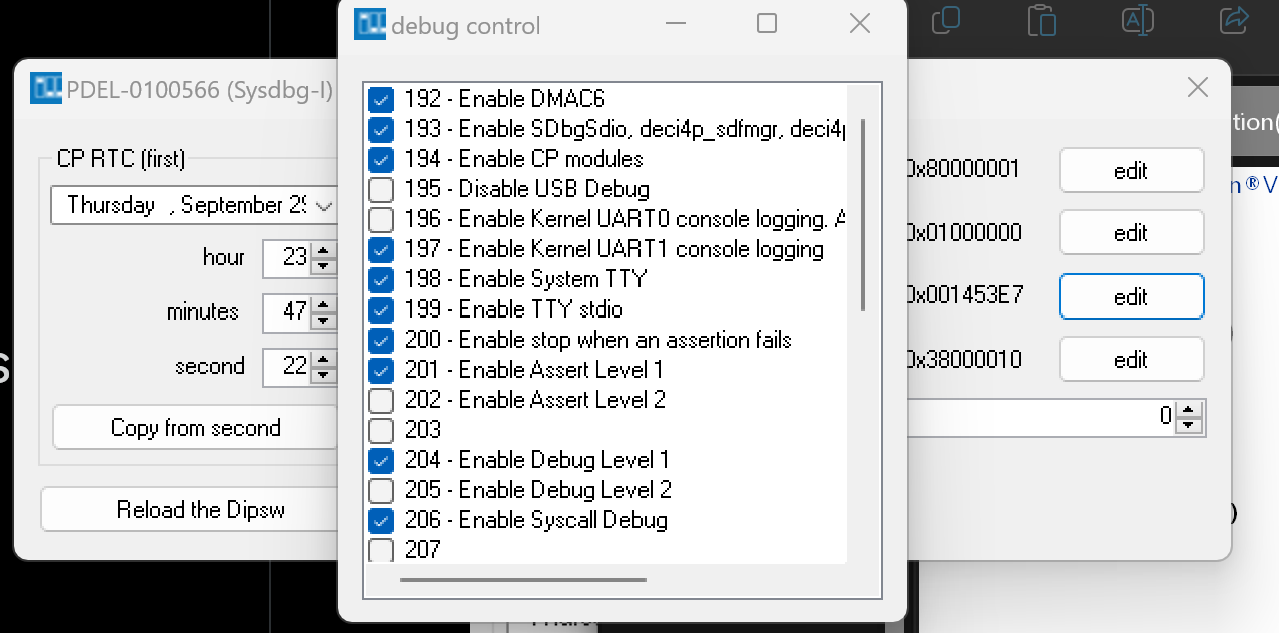Screen dimensions: 1280x634
Task: Click the paste clipboard icon in the top toolbar
Action: (x=1041, y=20)
